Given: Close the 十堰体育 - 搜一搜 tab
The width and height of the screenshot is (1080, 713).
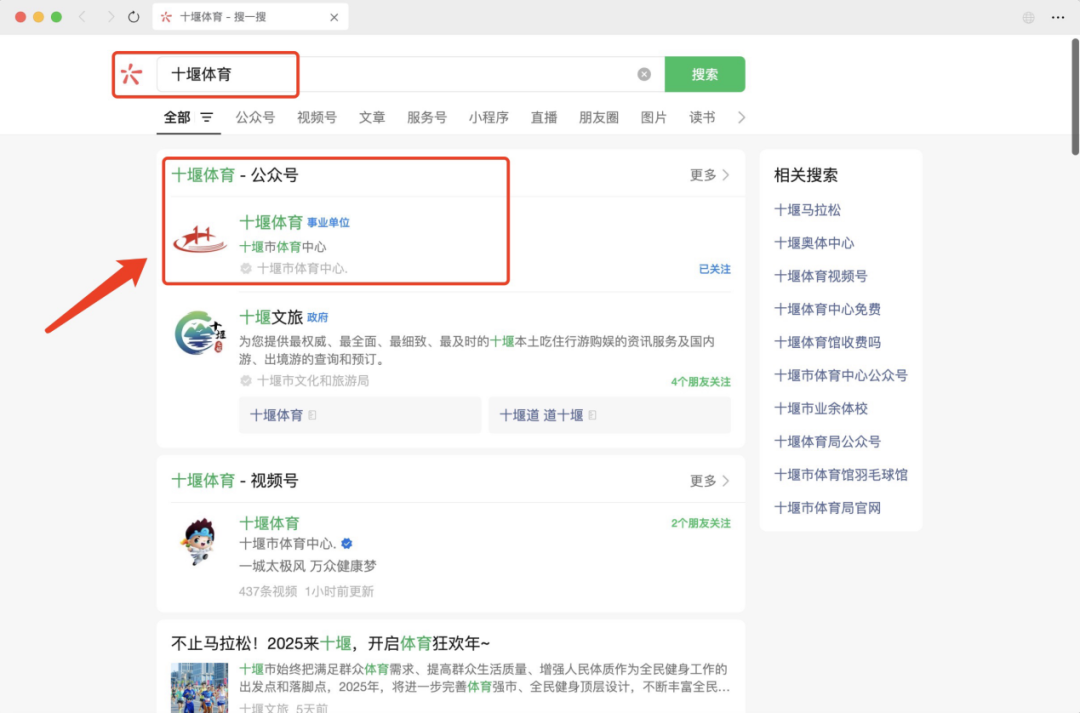Looking at the screenshot, I should coord(334,17).
